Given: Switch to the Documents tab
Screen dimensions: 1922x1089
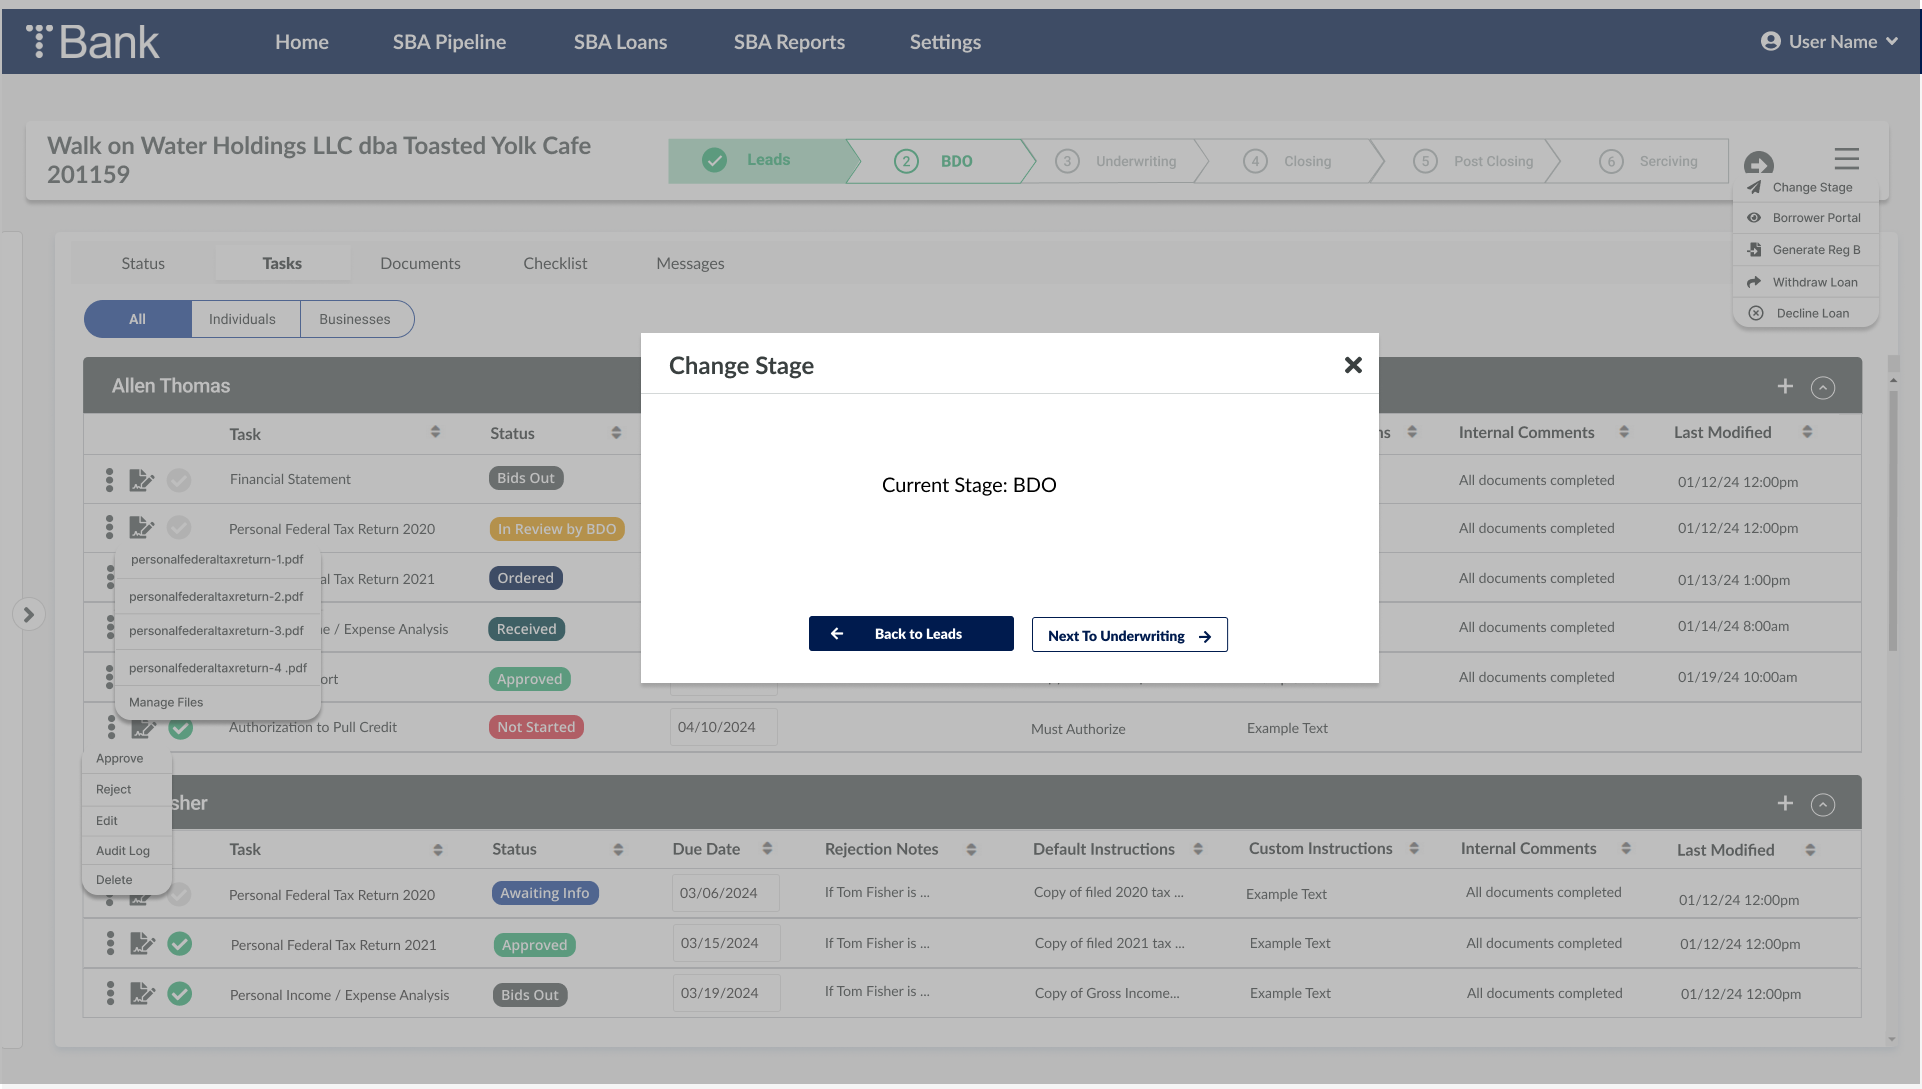Looking at the screenshot, I should click(420, 263).
